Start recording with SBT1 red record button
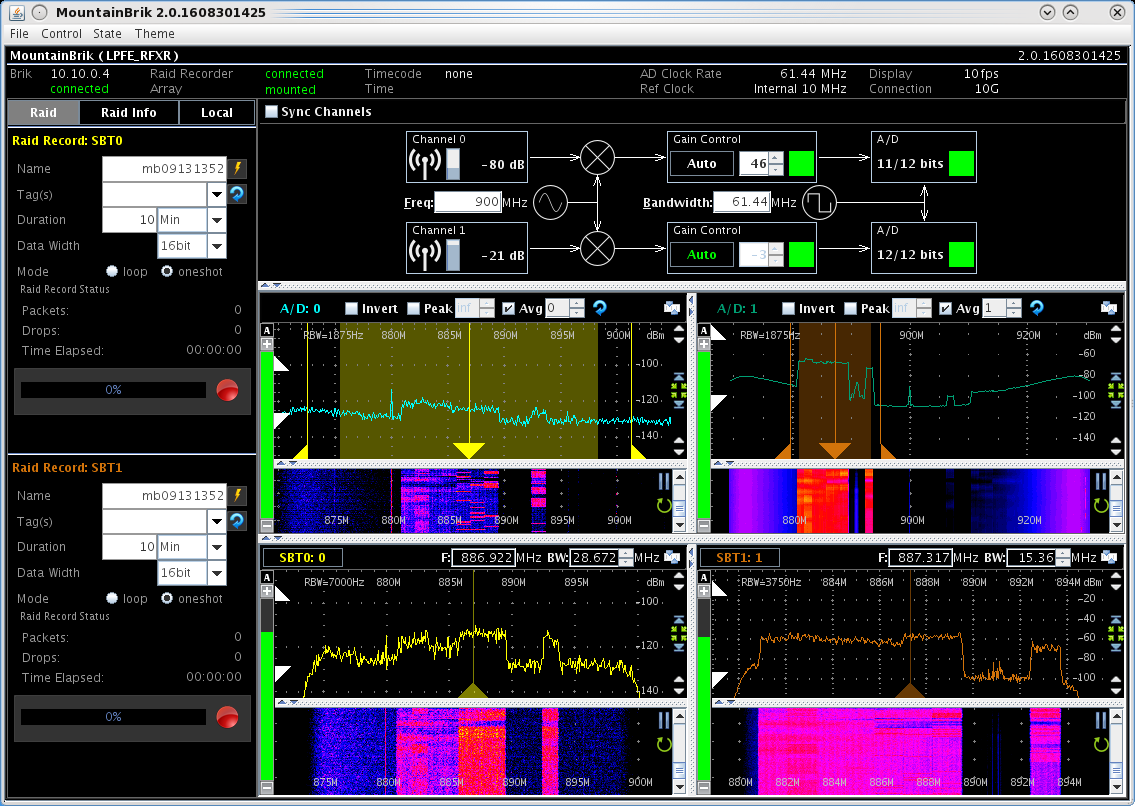This screenshot has width=1135, height=806. click(x=227, y=717)
